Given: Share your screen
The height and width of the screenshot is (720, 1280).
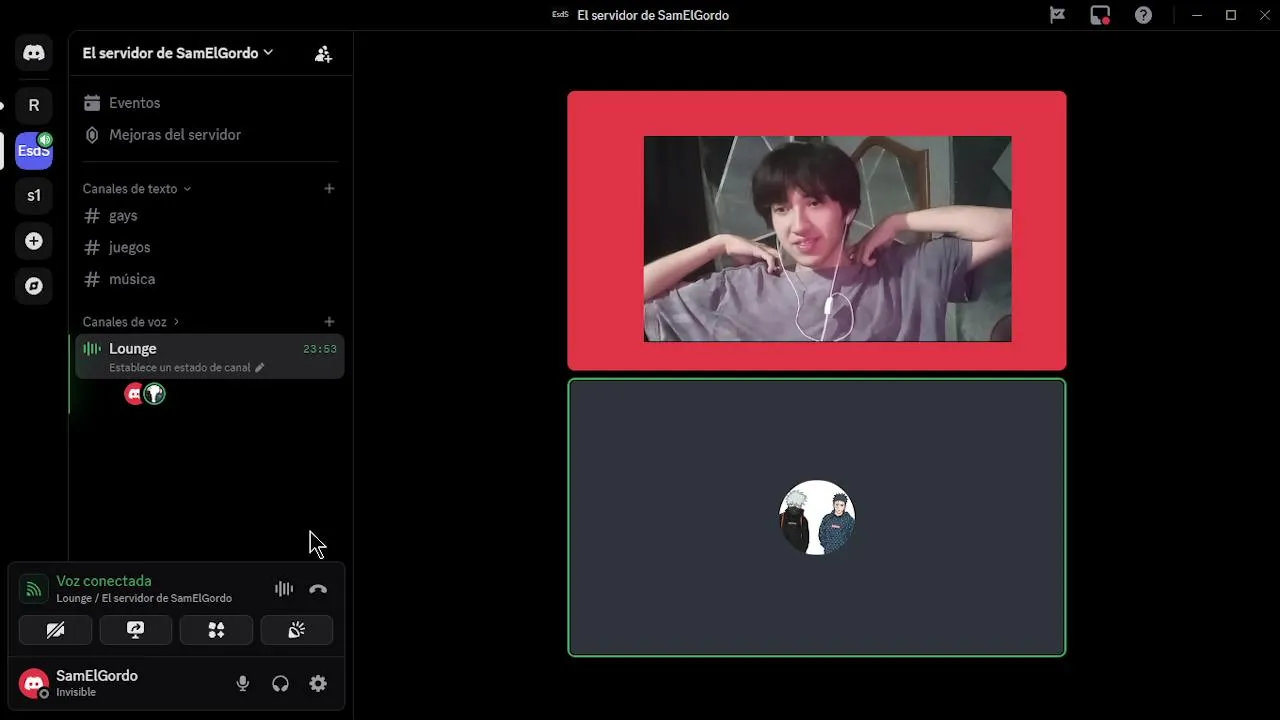Looking at the screenshot, I should pos(136,630).
